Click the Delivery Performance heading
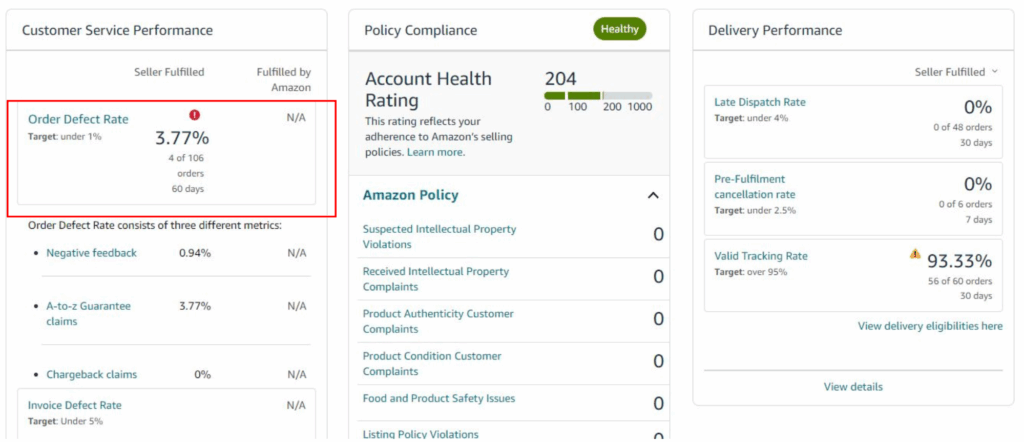 775,30
